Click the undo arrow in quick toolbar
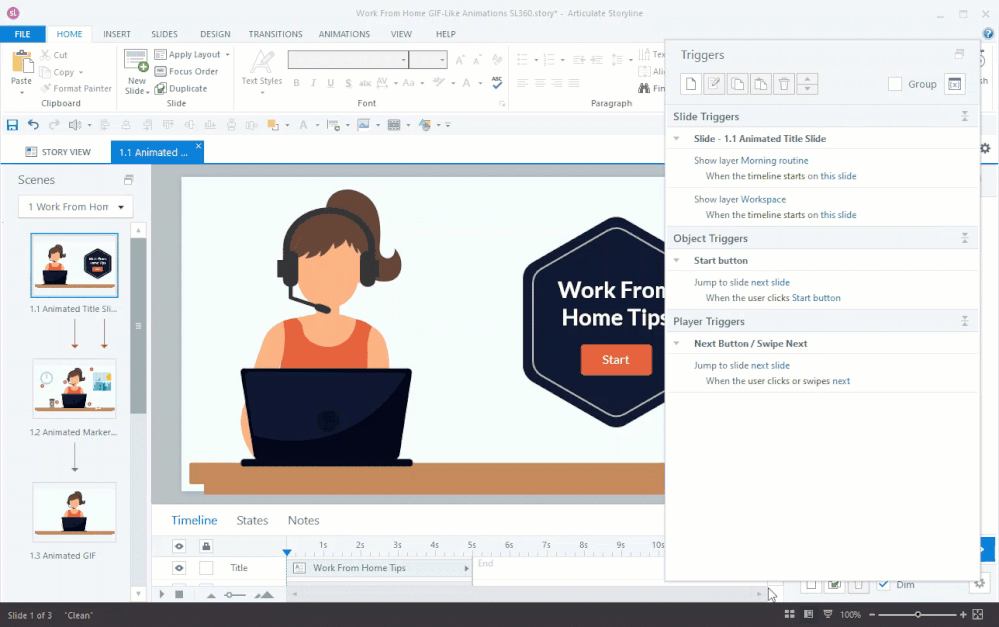Viewport: 999px width, 627px height. pos(33,125)
